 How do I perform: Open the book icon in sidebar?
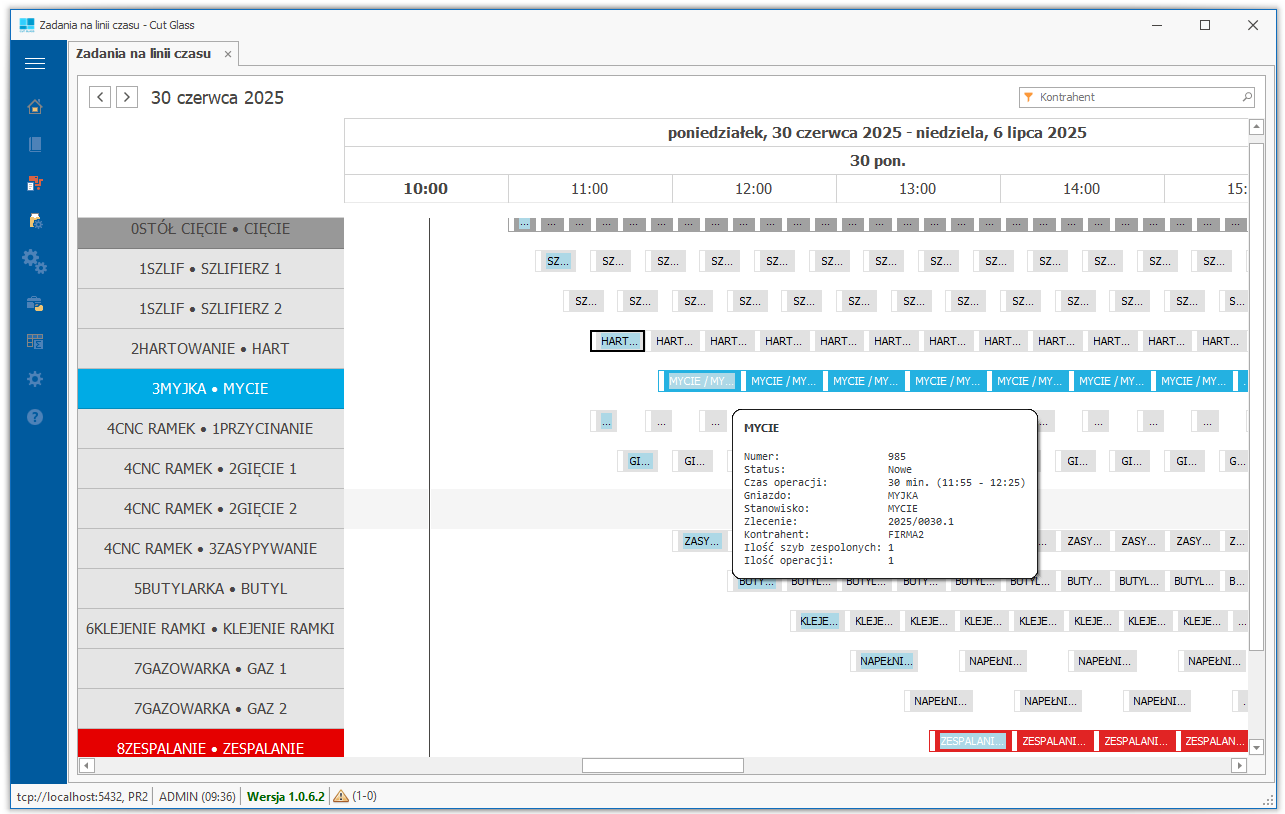(x=35, y=144)
